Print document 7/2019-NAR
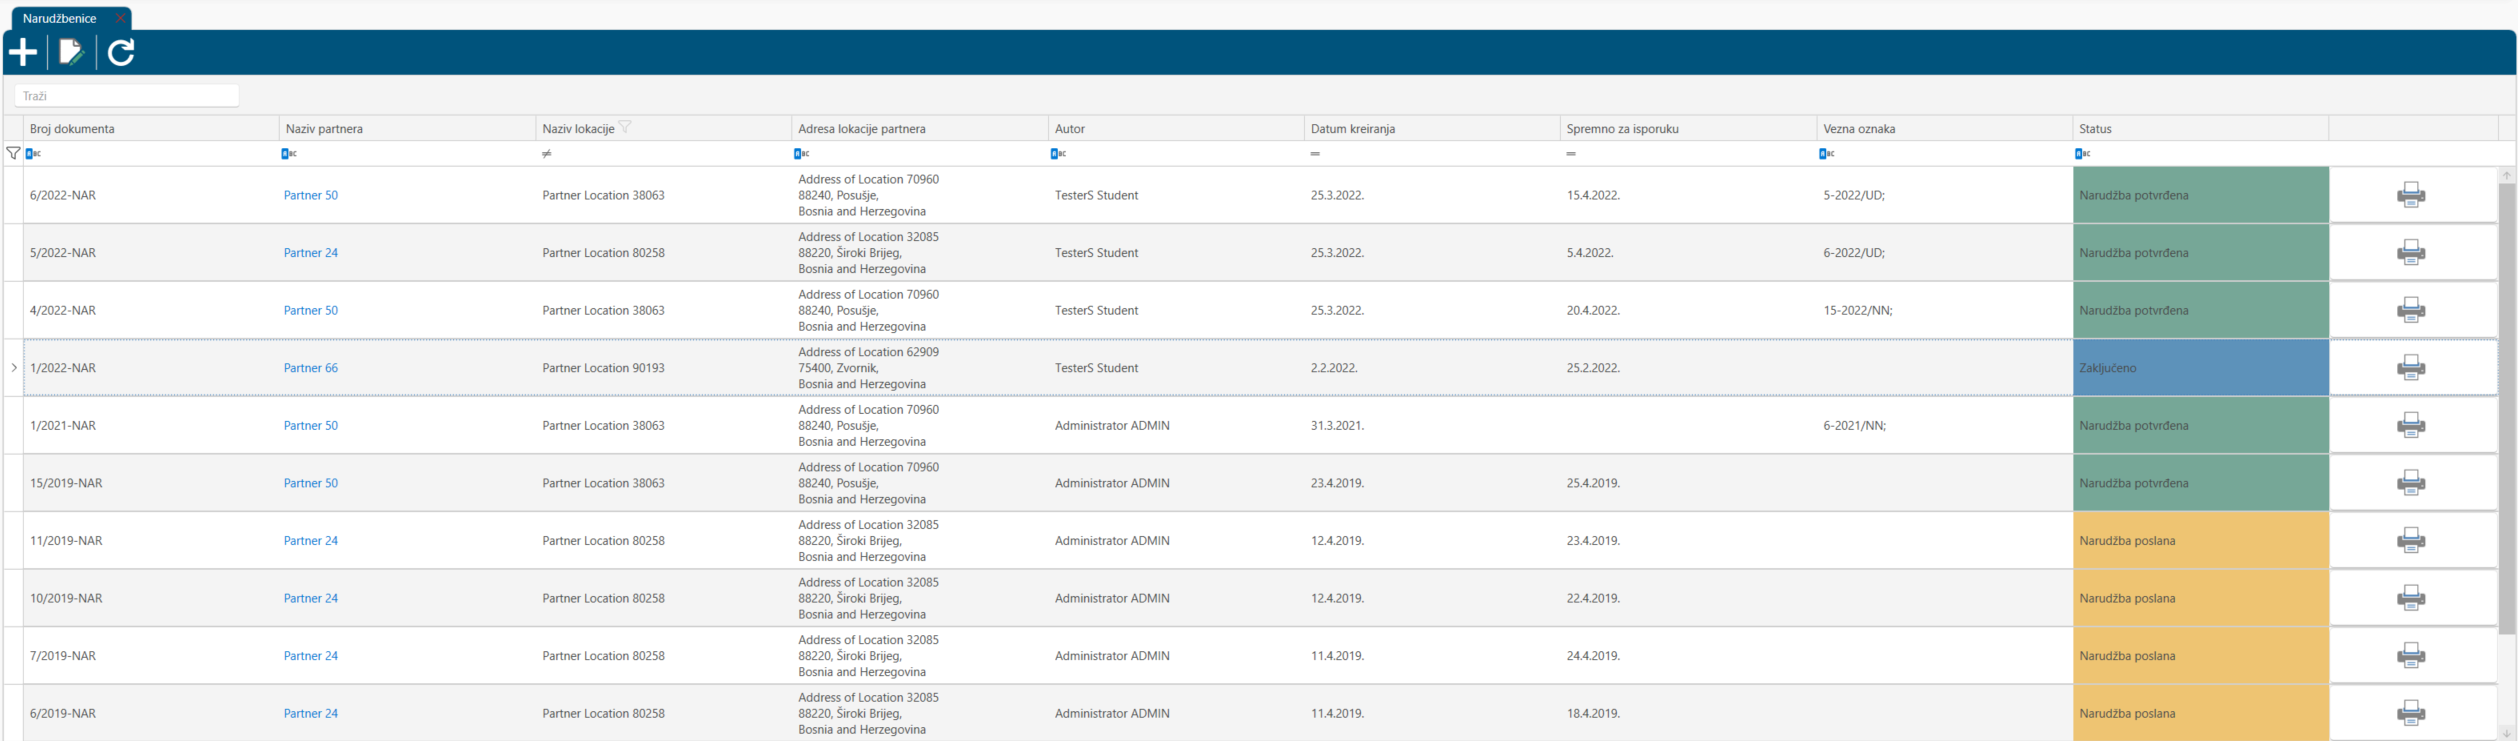Viewport: 2518px width, 741px height. click(2410, 656)
